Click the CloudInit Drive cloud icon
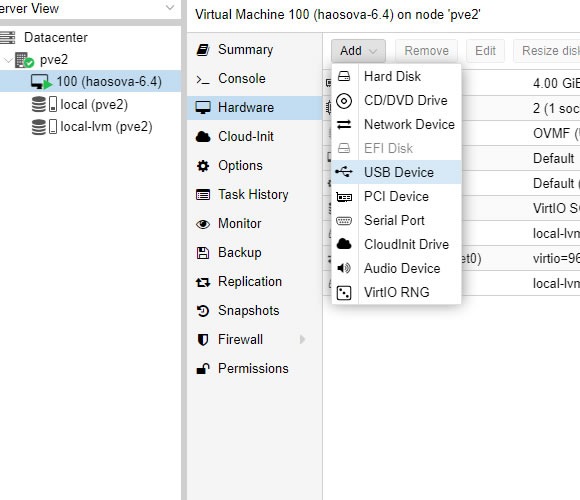580x500 pixels. click(344, 244)
